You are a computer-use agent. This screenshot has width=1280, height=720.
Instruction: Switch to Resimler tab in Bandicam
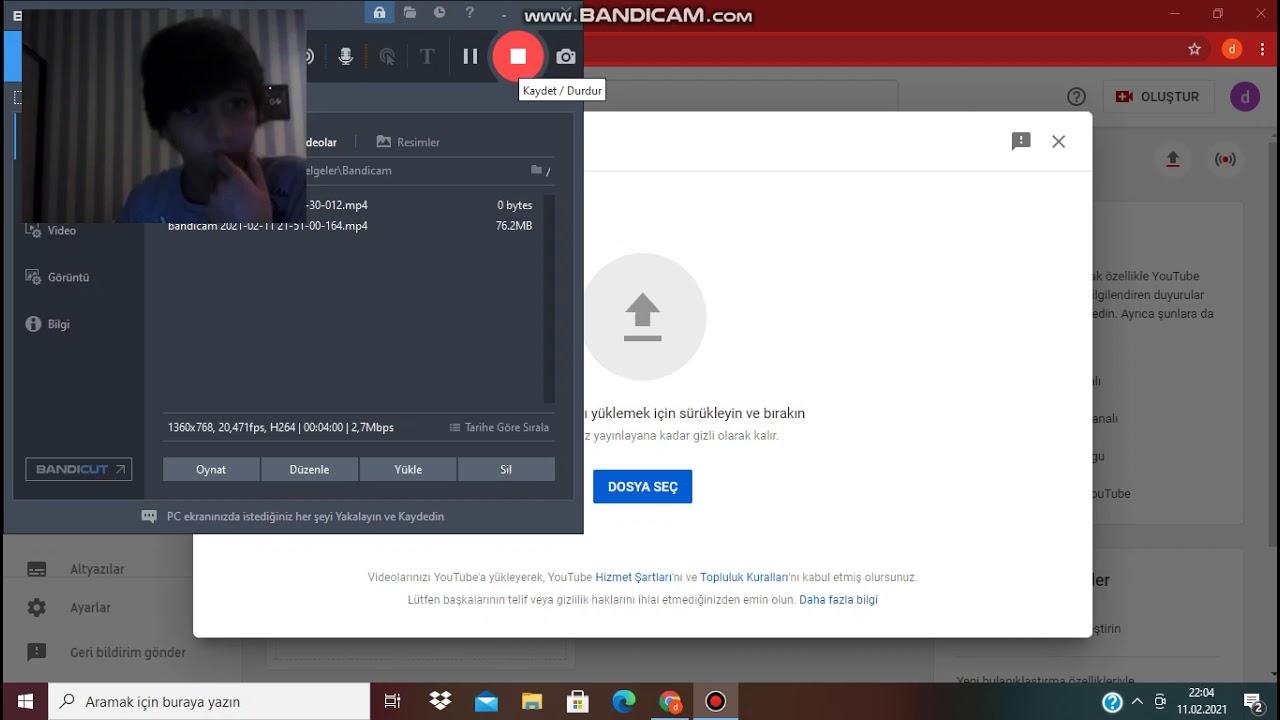click(x=408, y=142)
